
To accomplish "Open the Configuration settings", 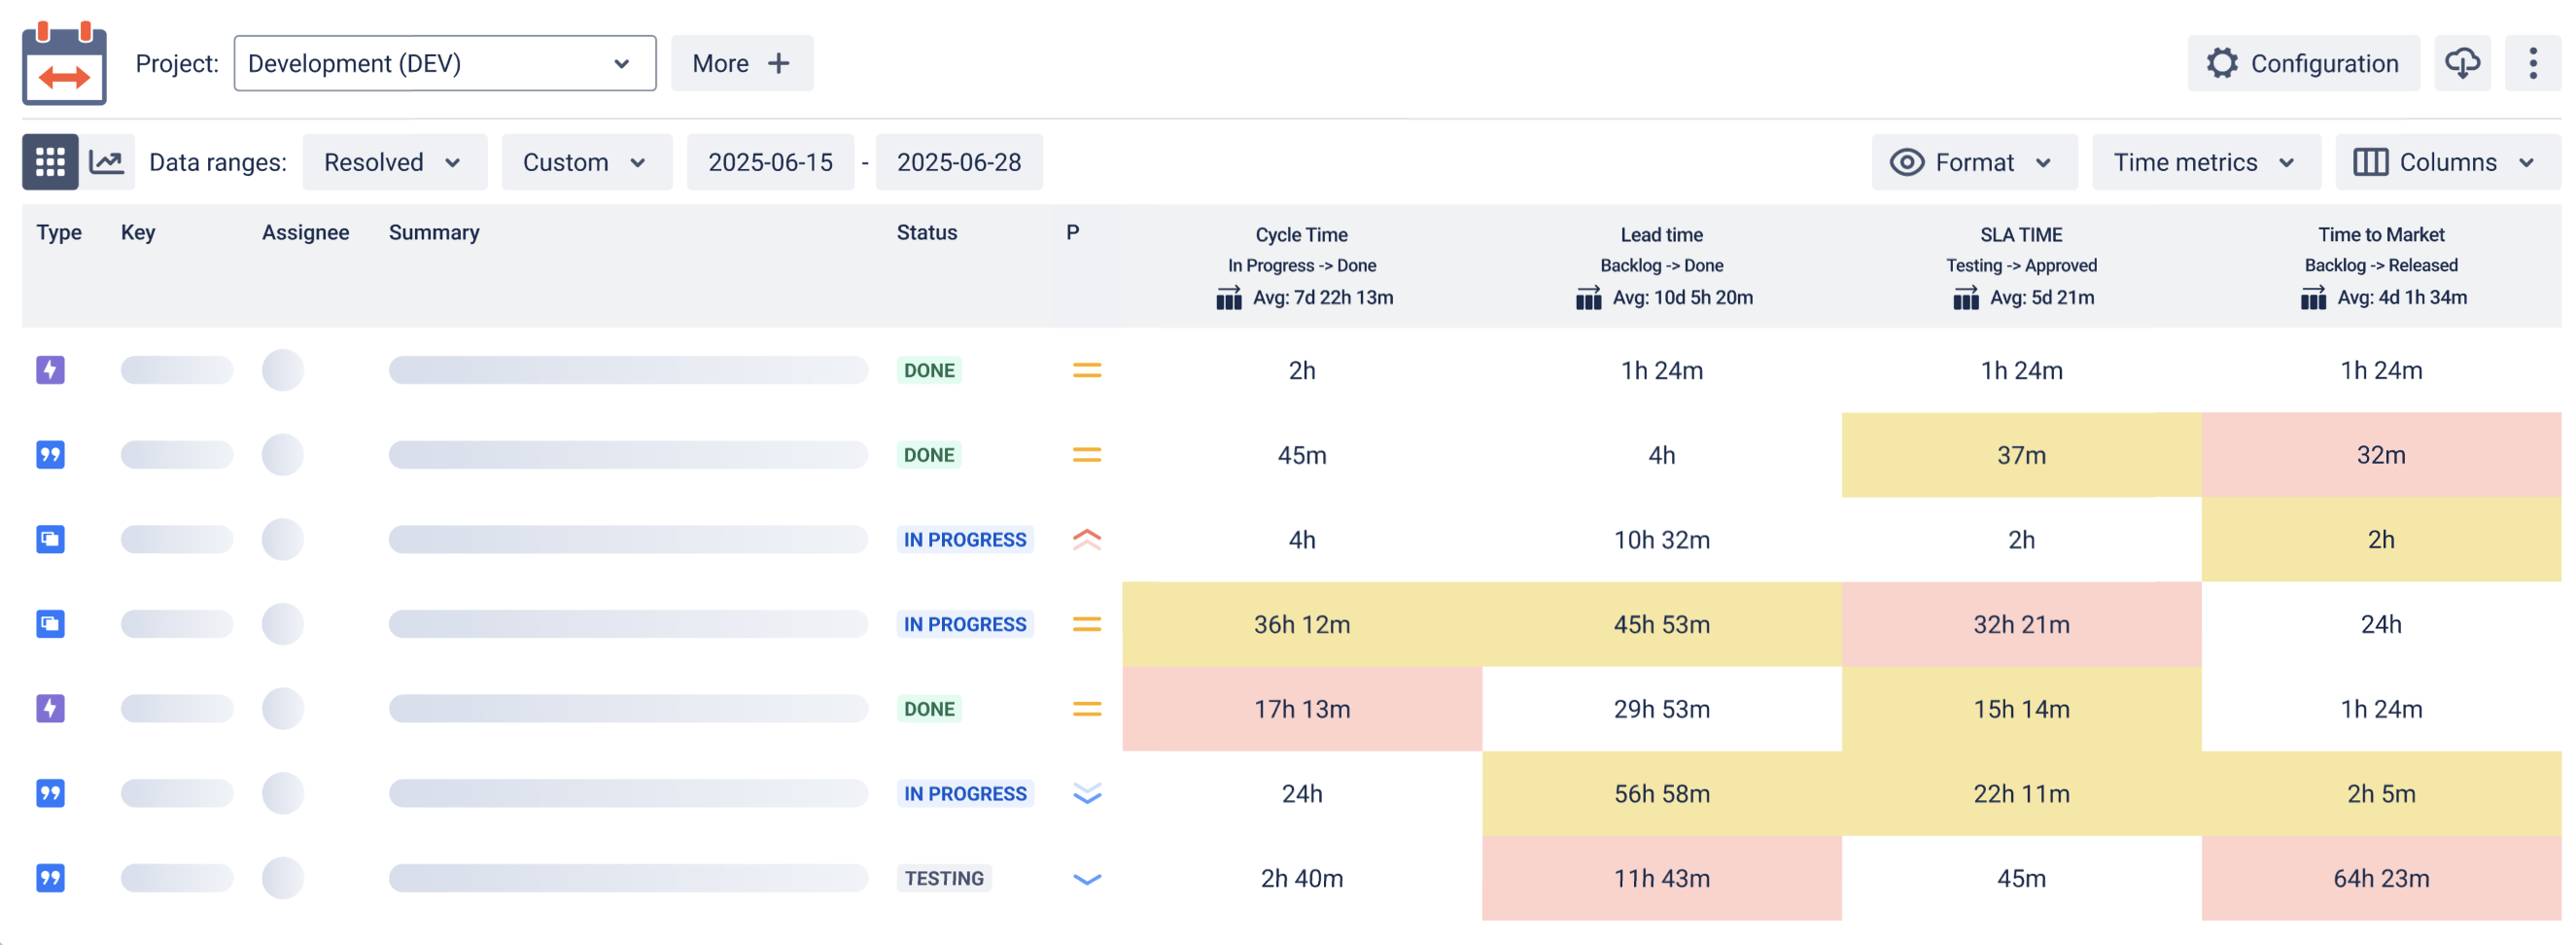I will tap(2303, 63).
